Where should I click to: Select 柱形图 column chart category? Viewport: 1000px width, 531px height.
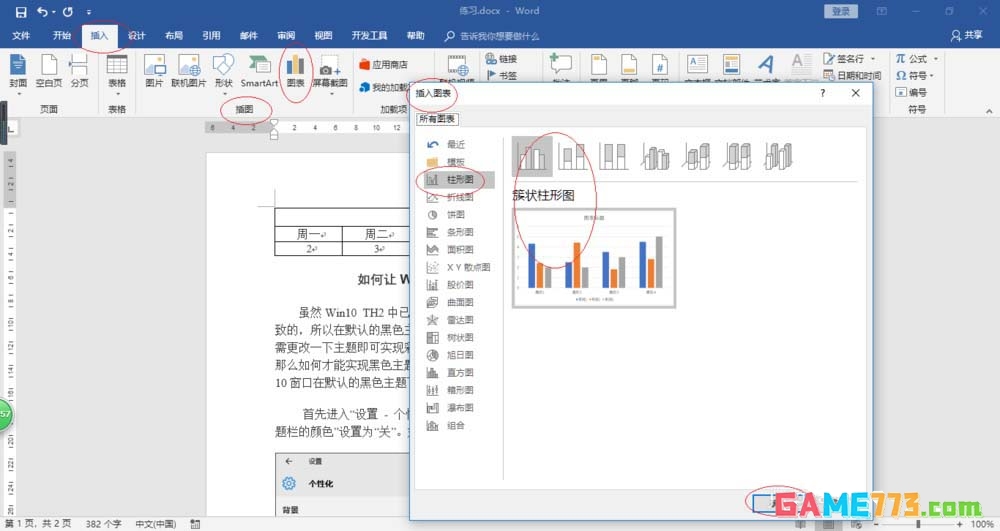click(x=460, y=180)
